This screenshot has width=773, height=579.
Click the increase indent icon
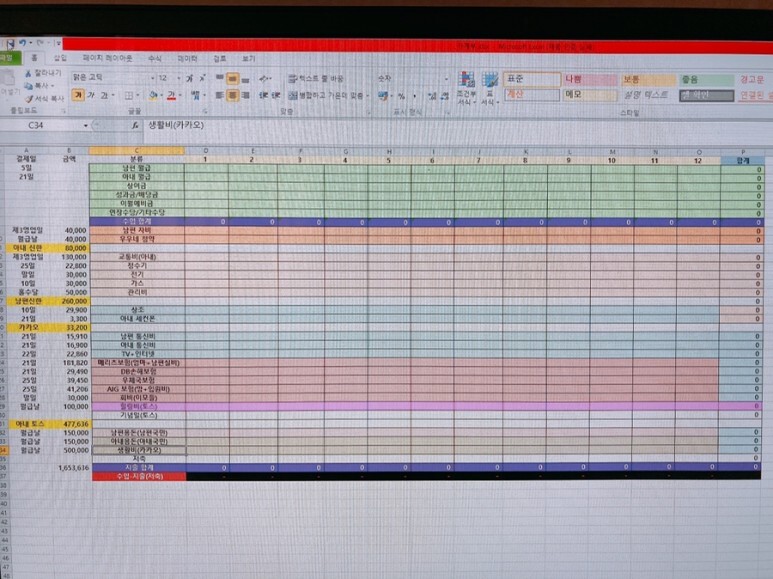(276, 95)
